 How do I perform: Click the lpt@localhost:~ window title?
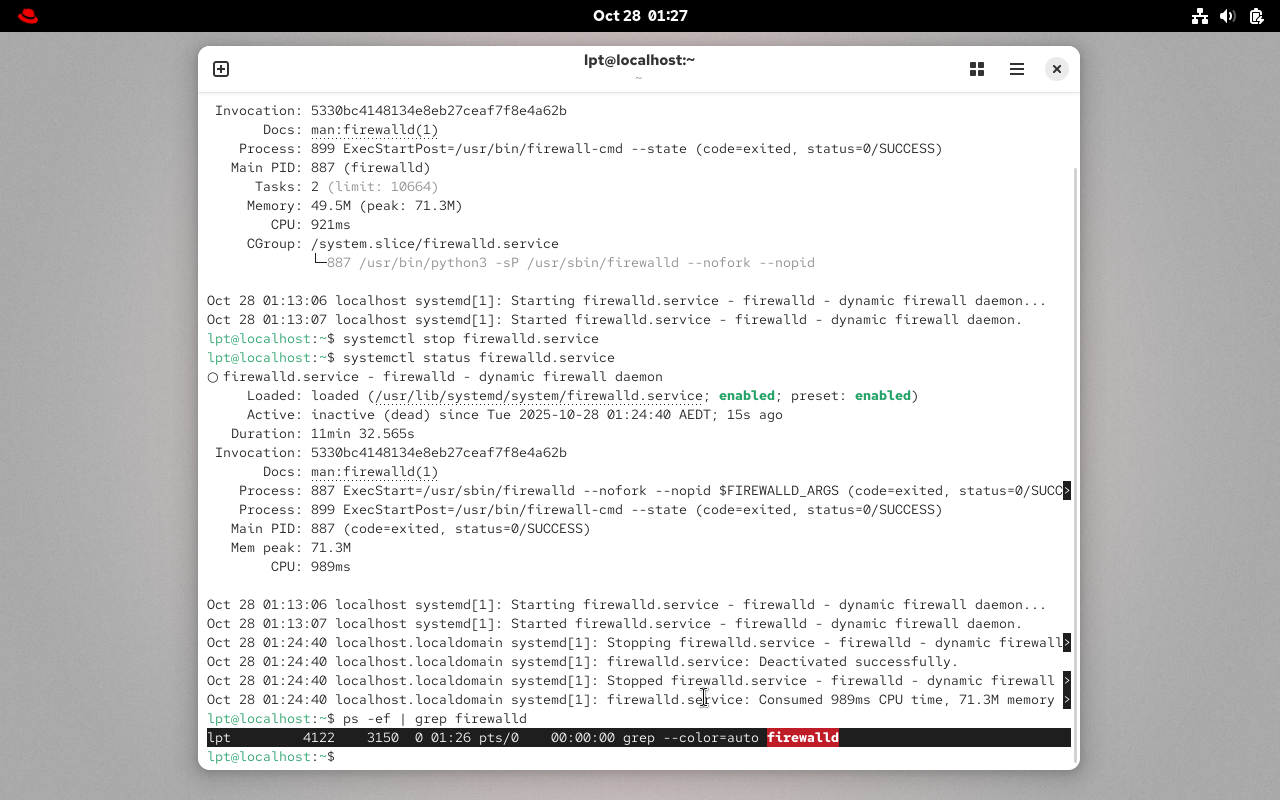pyautogui.click(x=639, y=60)
